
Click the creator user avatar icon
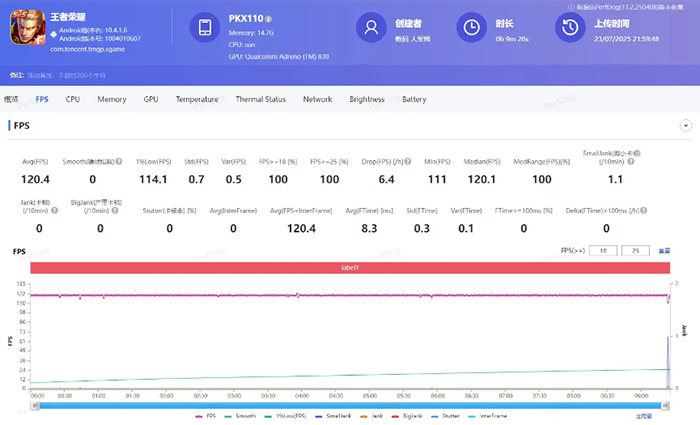372,29
